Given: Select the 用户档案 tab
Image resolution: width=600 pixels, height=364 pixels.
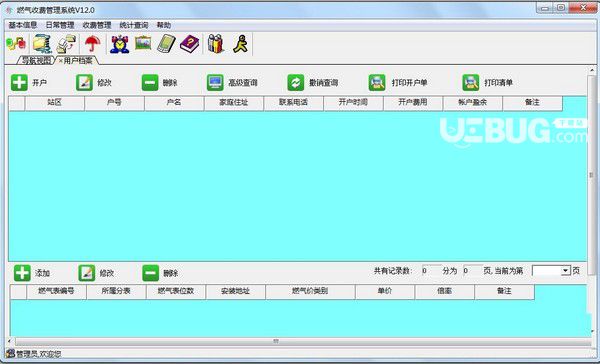Looking at the screenshot, I should coord(78,60).
